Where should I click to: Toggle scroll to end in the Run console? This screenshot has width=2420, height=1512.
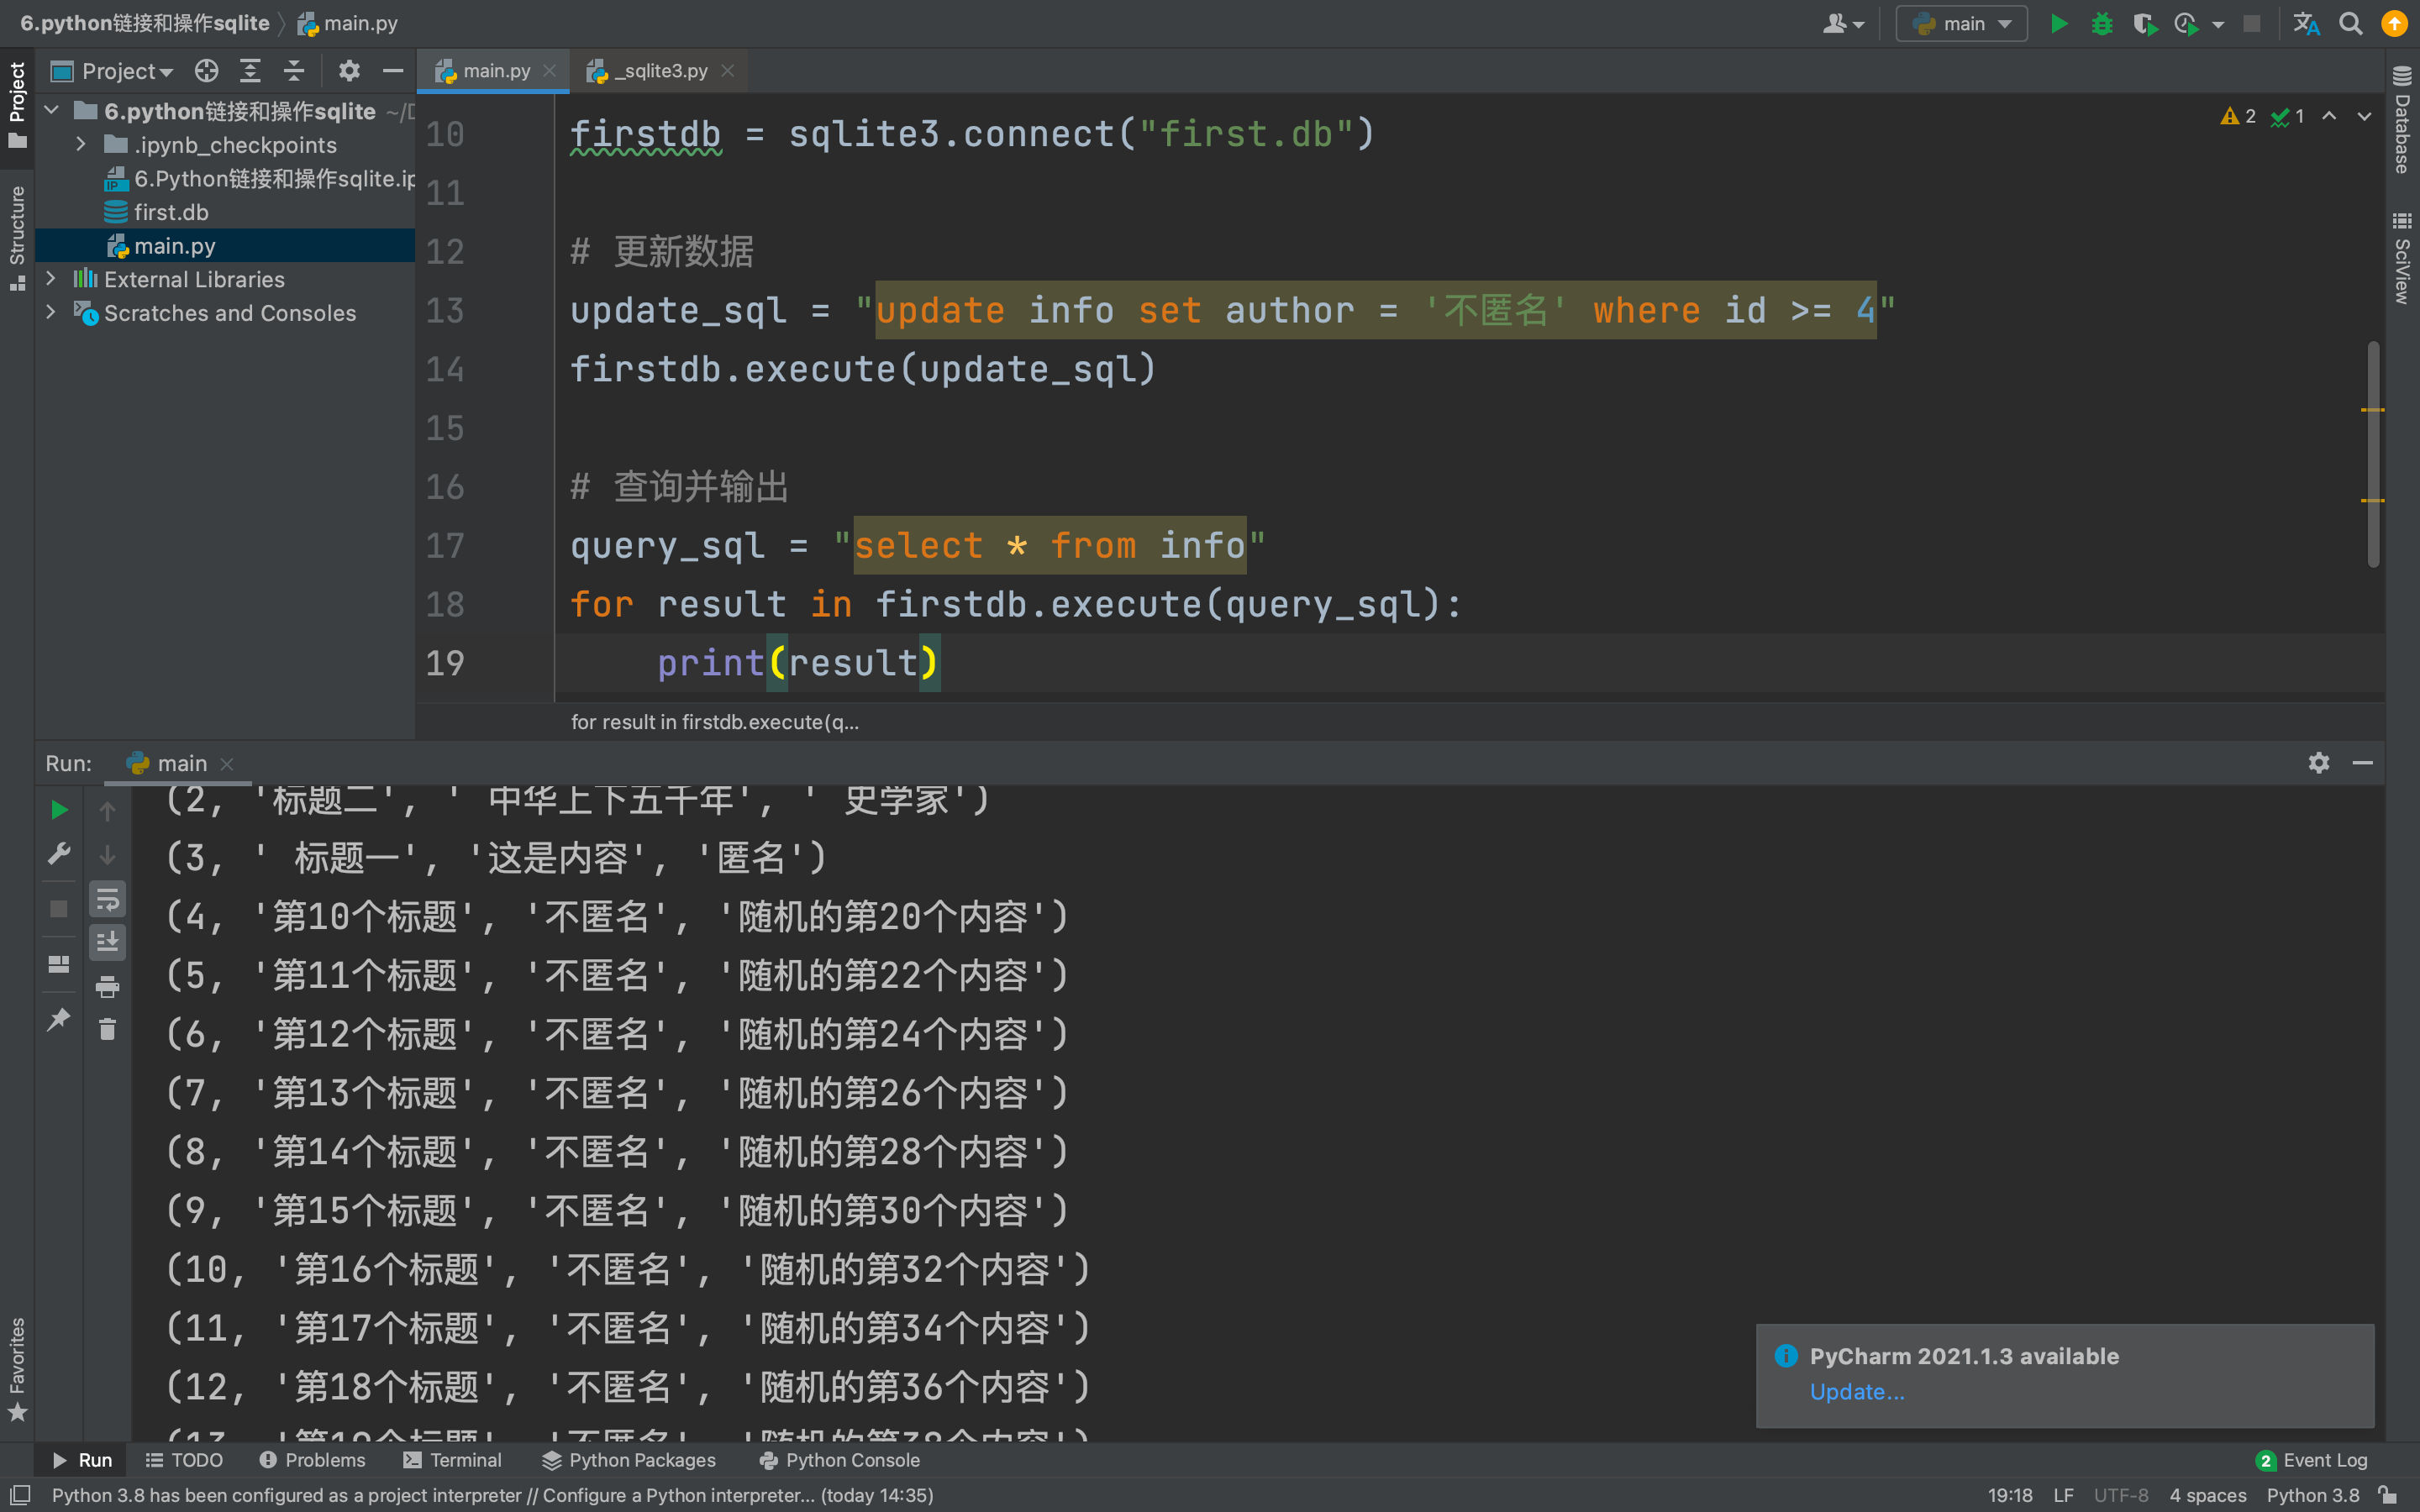[107, 942]
